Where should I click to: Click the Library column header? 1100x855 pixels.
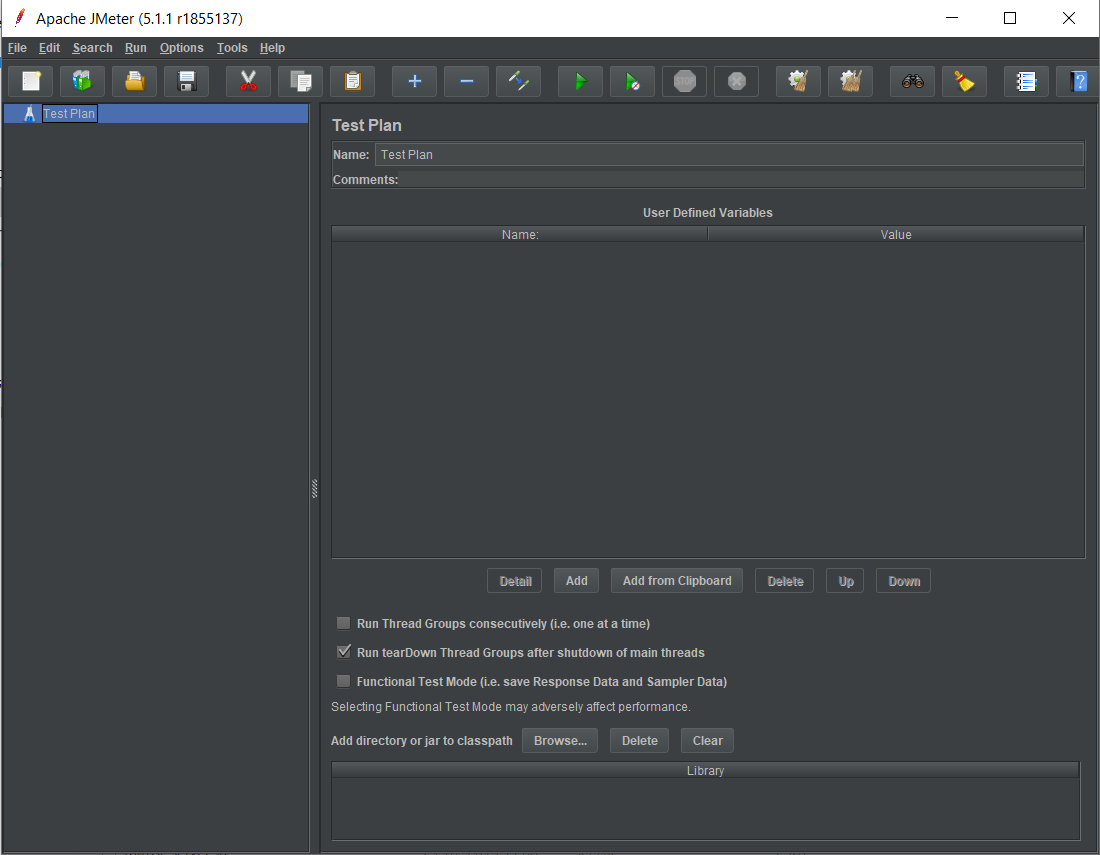705,770
